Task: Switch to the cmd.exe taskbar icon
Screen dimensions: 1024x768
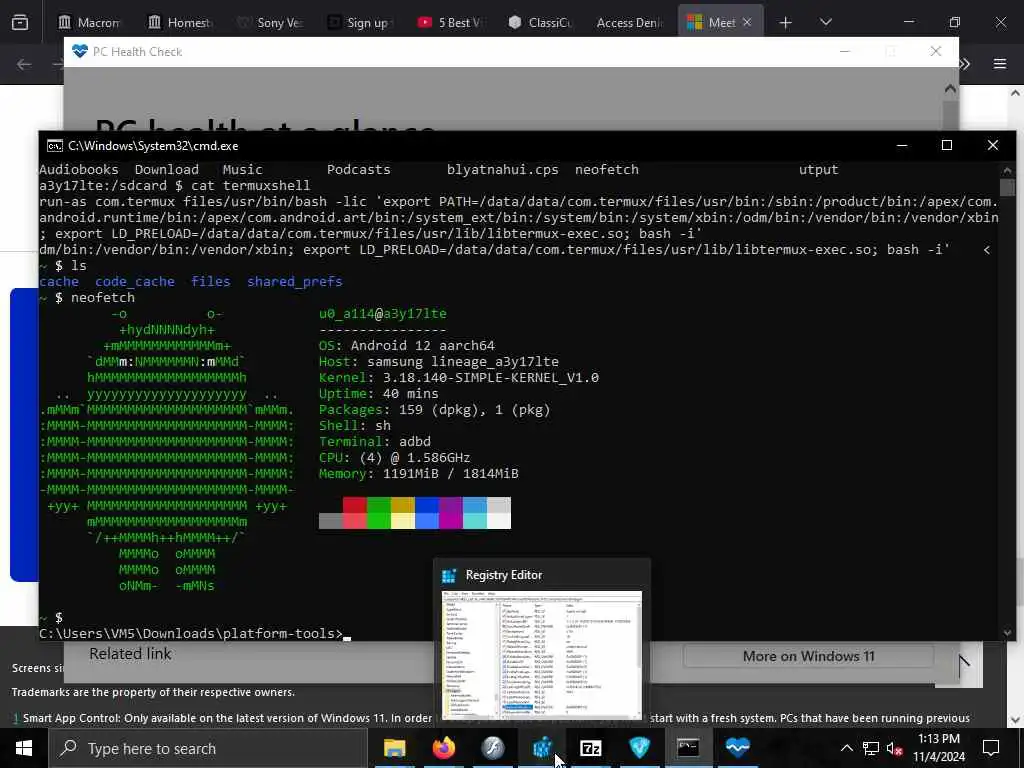Action: click(688, 748)
